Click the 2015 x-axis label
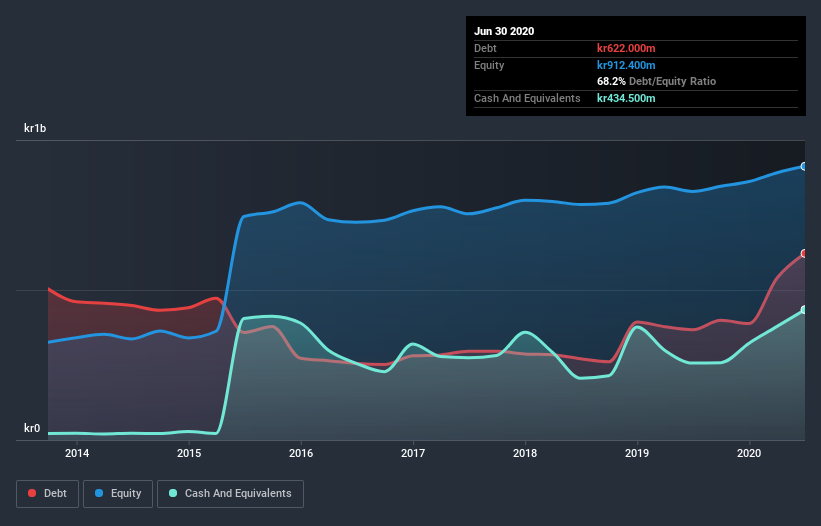Image resolution: width=821 pixels, height=526 pixels. (x=189, y=453)
